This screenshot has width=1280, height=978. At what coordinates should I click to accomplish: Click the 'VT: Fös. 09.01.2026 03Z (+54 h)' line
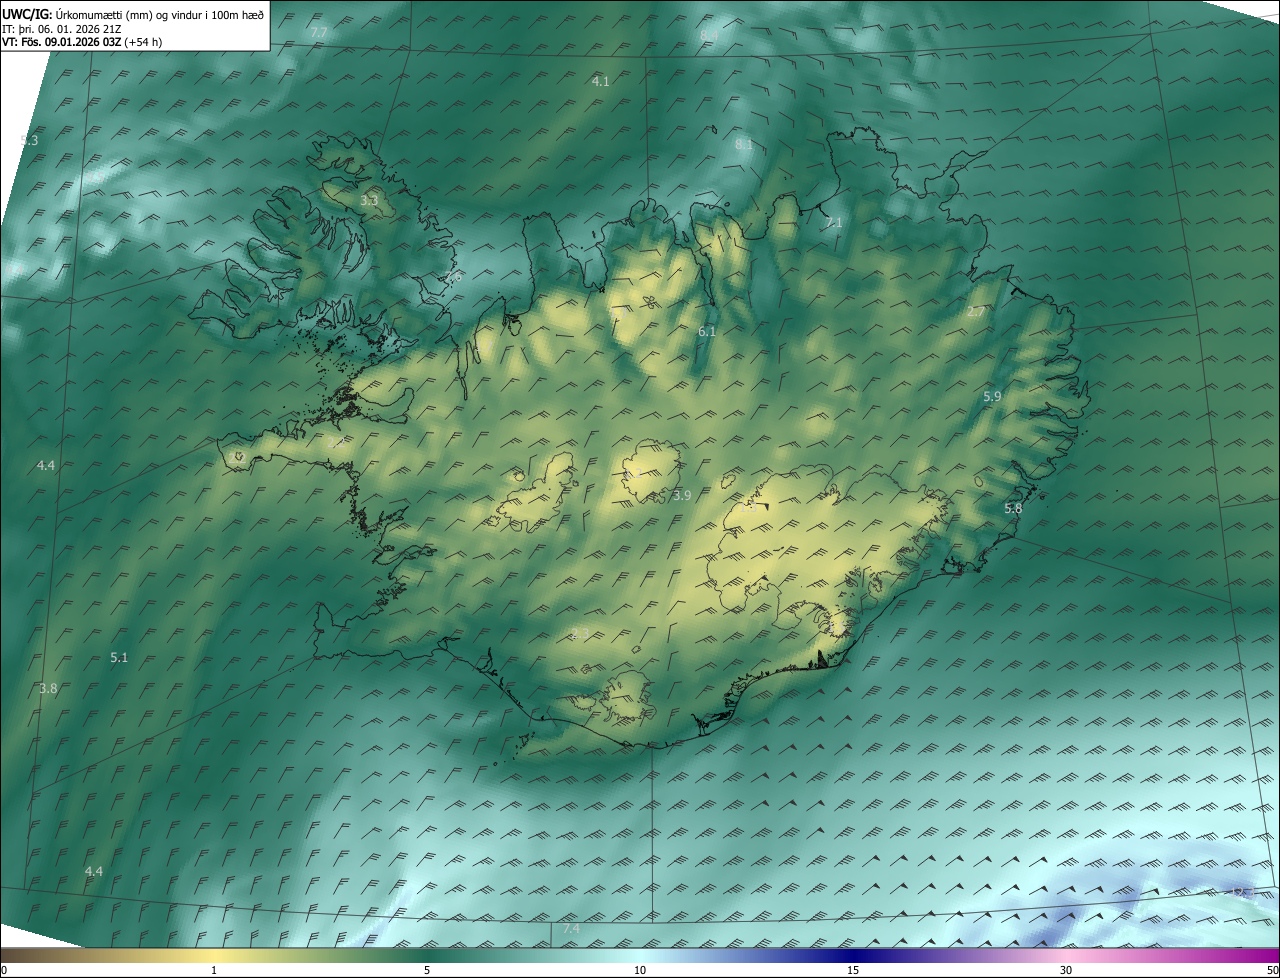82,42
